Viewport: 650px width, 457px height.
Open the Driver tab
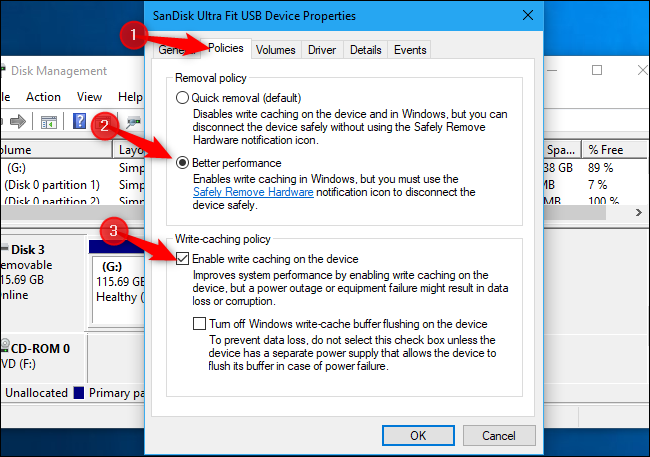(x=322, y=50)
